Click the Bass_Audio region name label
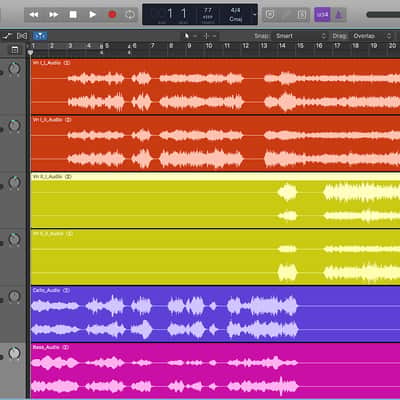Screen dimensions: 400x400 click(x=46, y=347)
